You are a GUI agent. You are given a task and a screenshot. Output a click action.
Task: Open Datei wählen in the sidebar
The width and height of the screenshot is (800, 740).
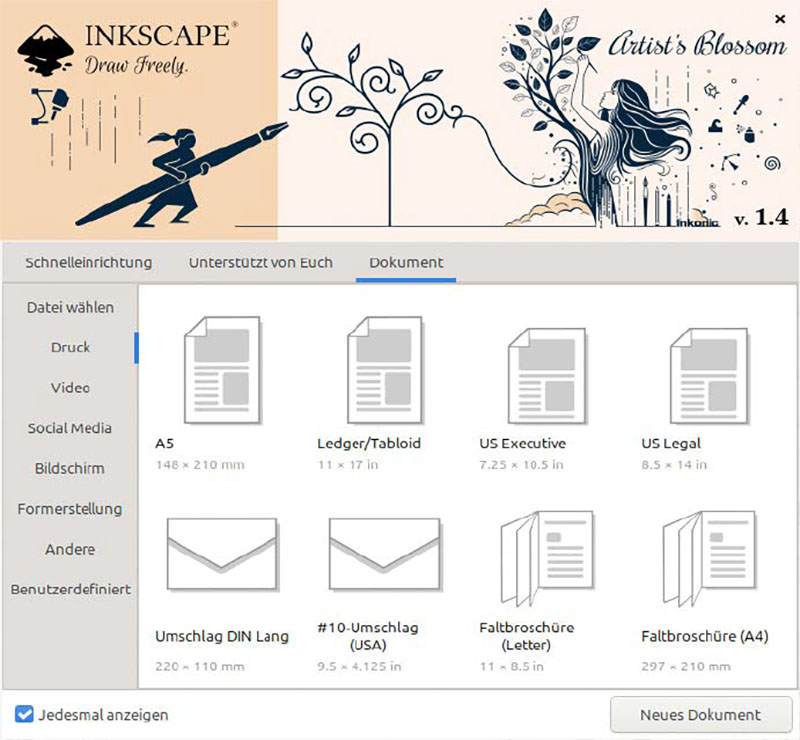pyautogui.click(x=70, y=307)
